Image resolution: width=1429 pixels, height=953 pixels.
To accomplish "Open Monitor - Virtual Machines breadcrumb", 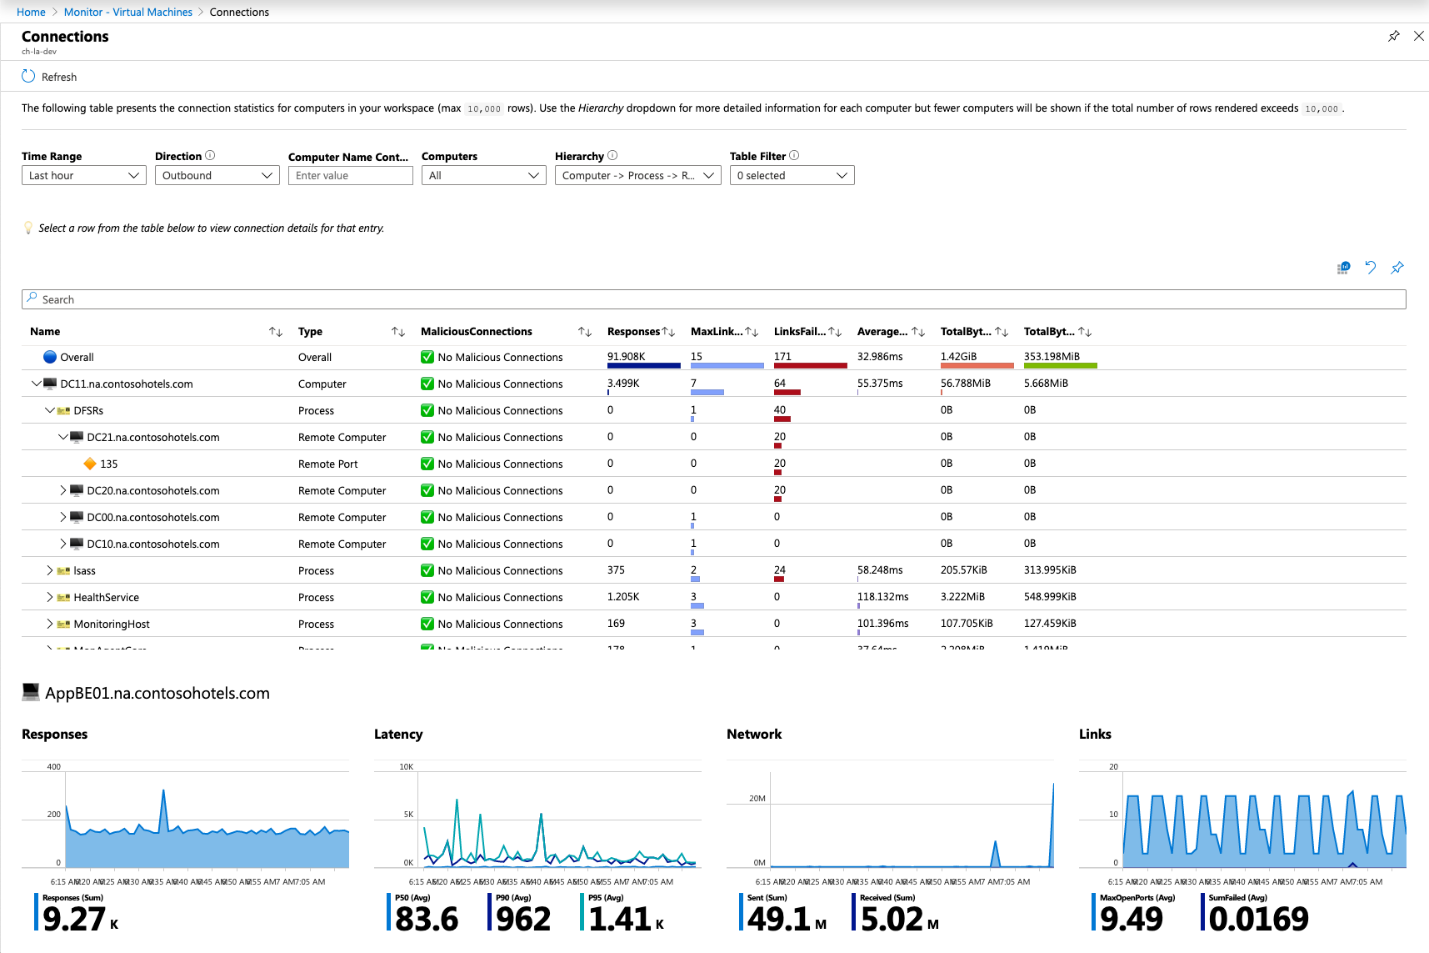I will coord(128,12).
